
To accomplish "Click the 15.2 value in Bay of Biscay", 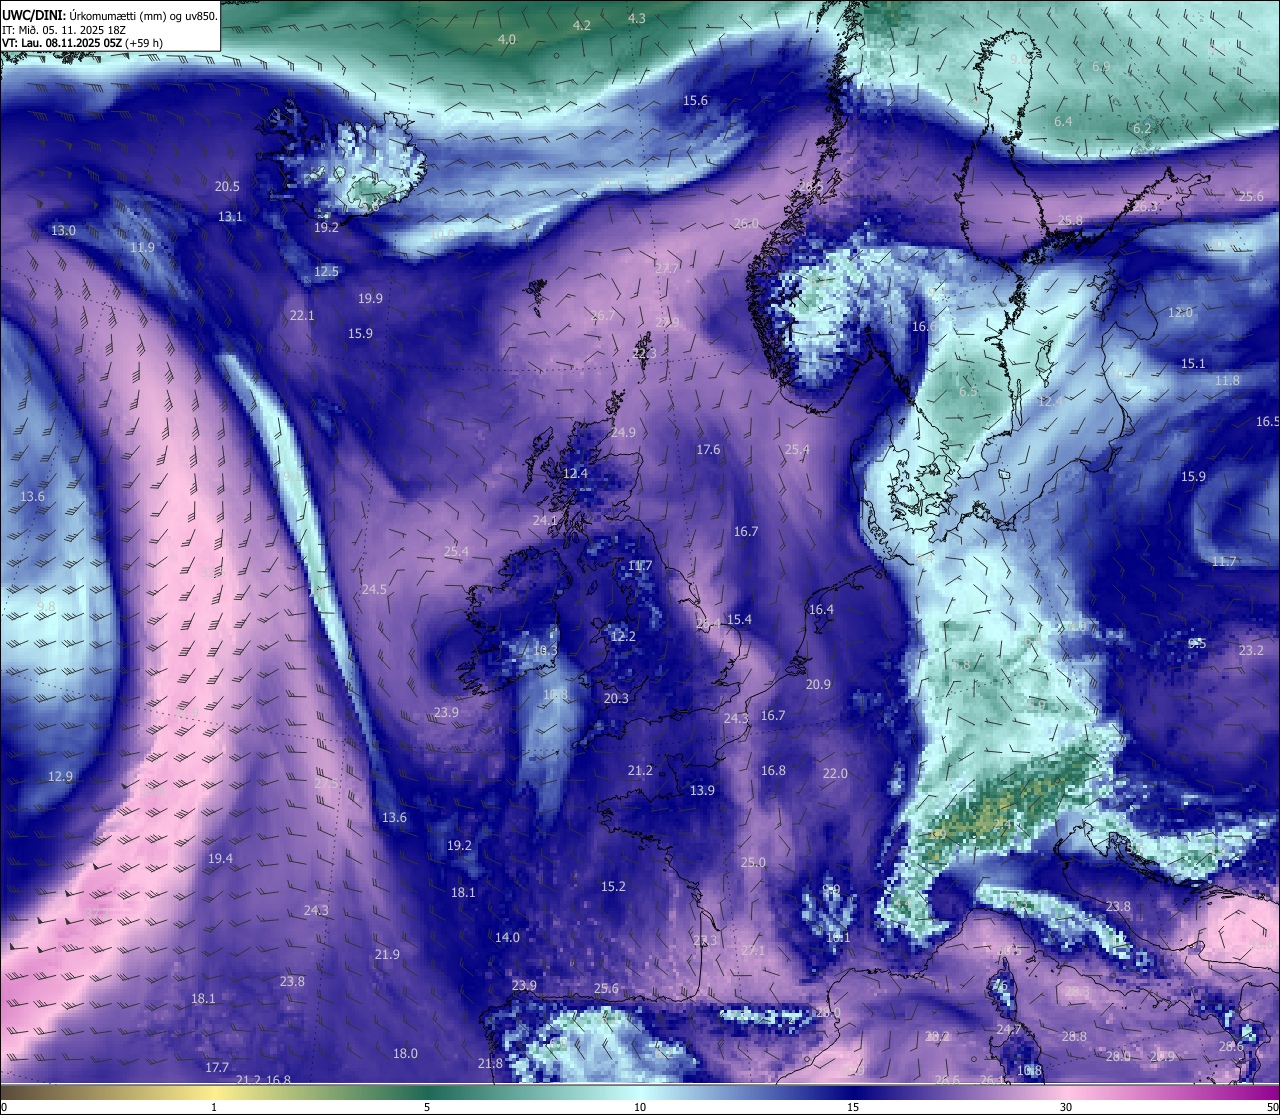I will 613,887.
